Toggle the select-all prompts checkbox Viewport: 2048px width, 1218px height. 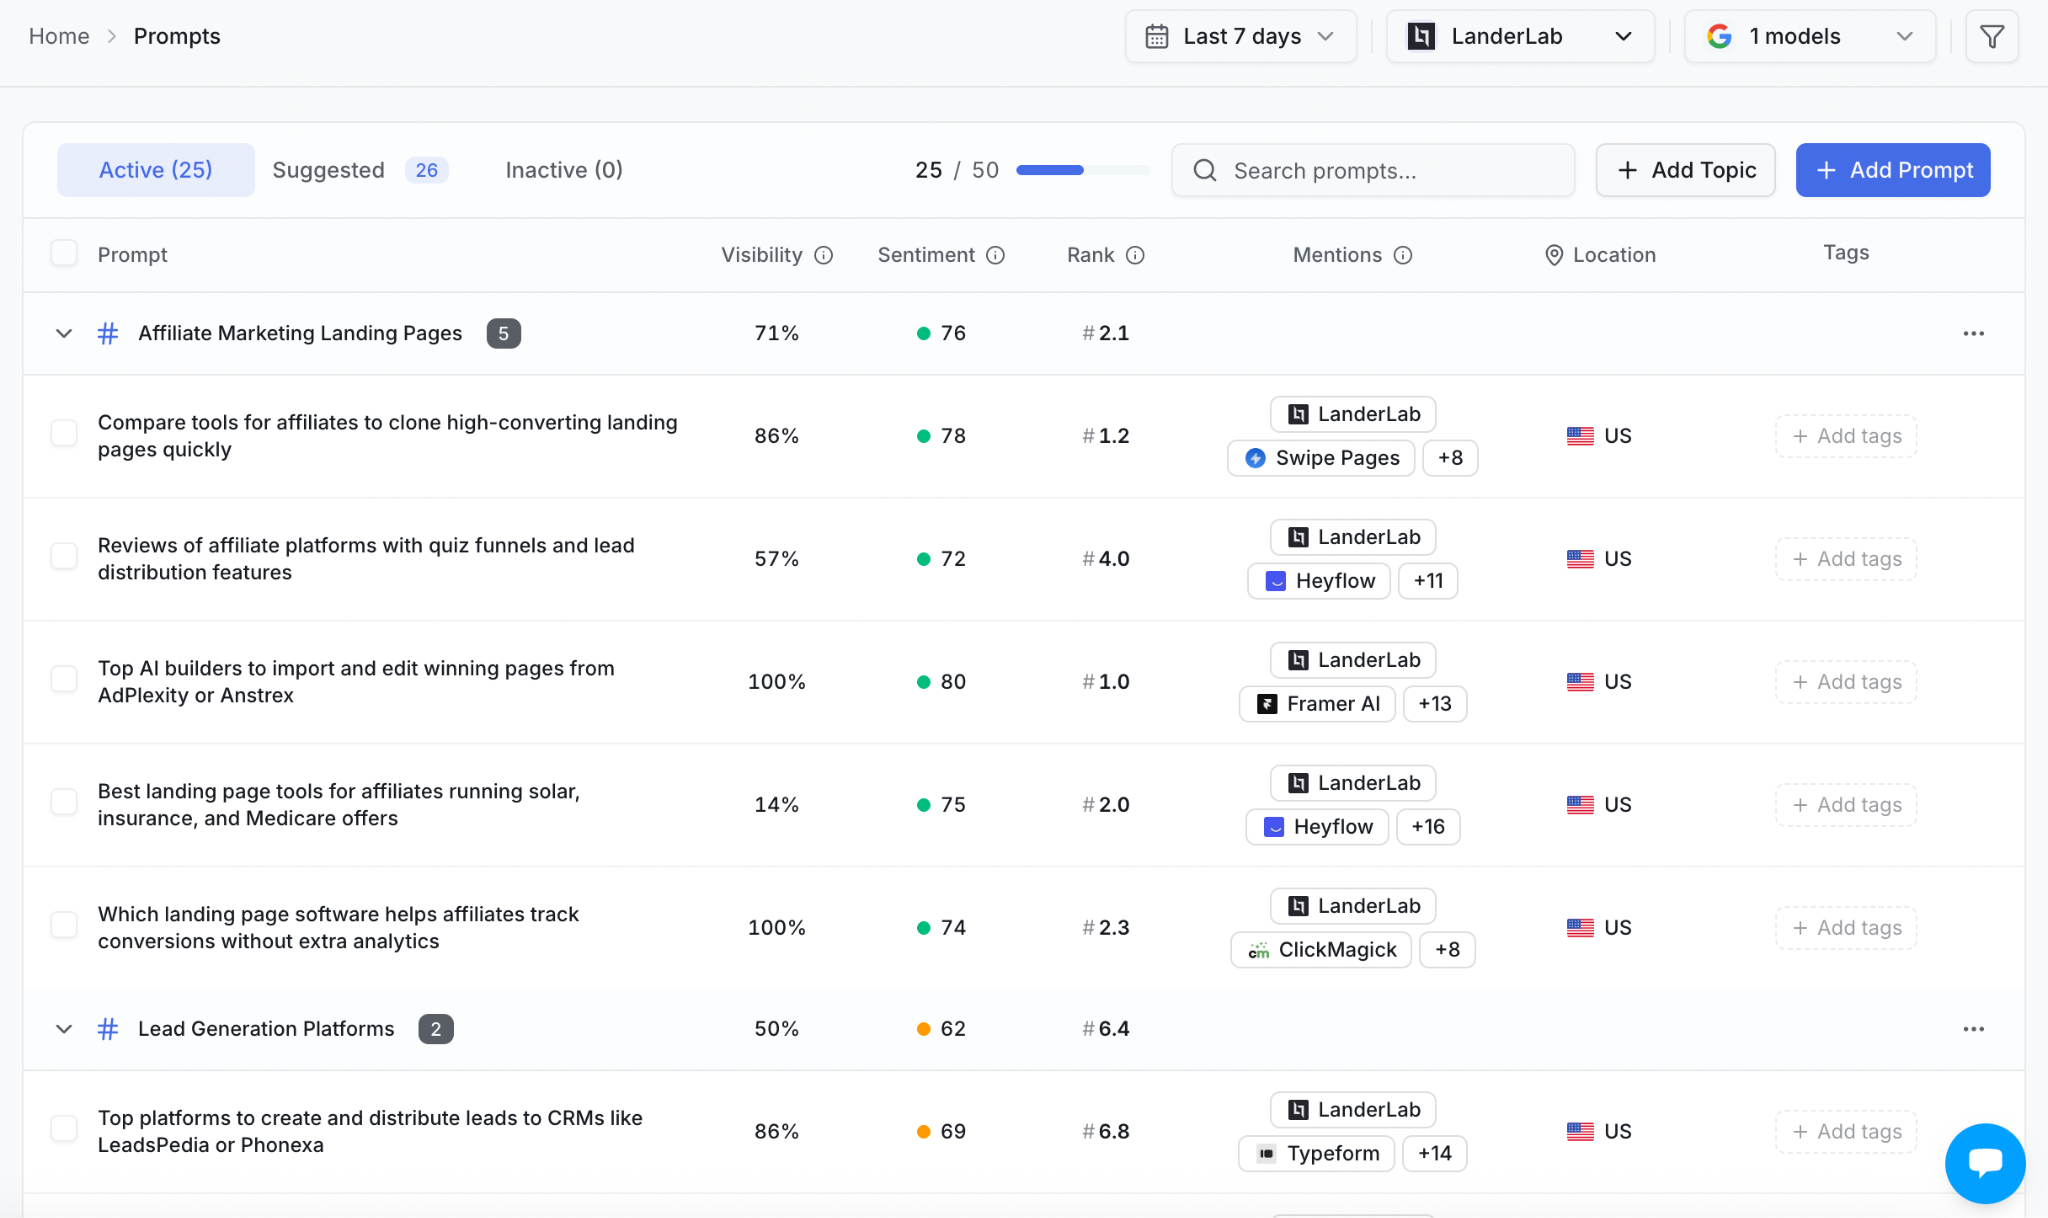tap(64, 253)
